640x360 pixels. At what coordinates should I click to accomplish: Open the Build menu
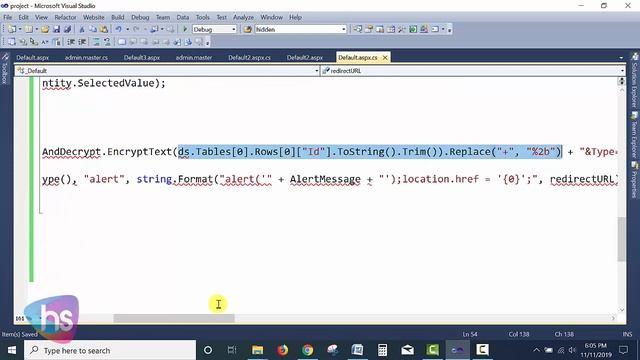(x=118, y=17)
